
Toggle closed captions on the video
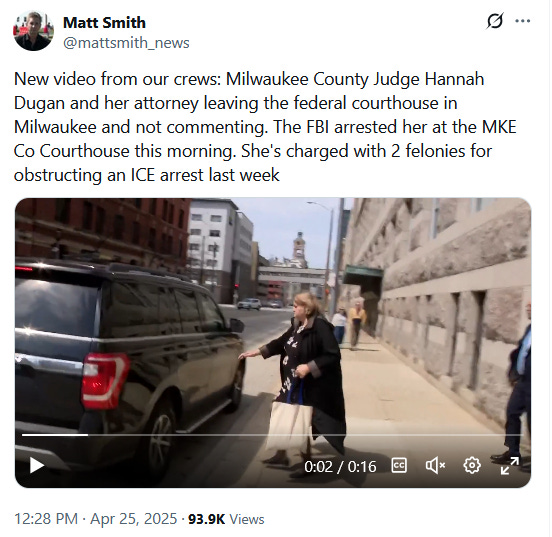[x=399, y=466]
